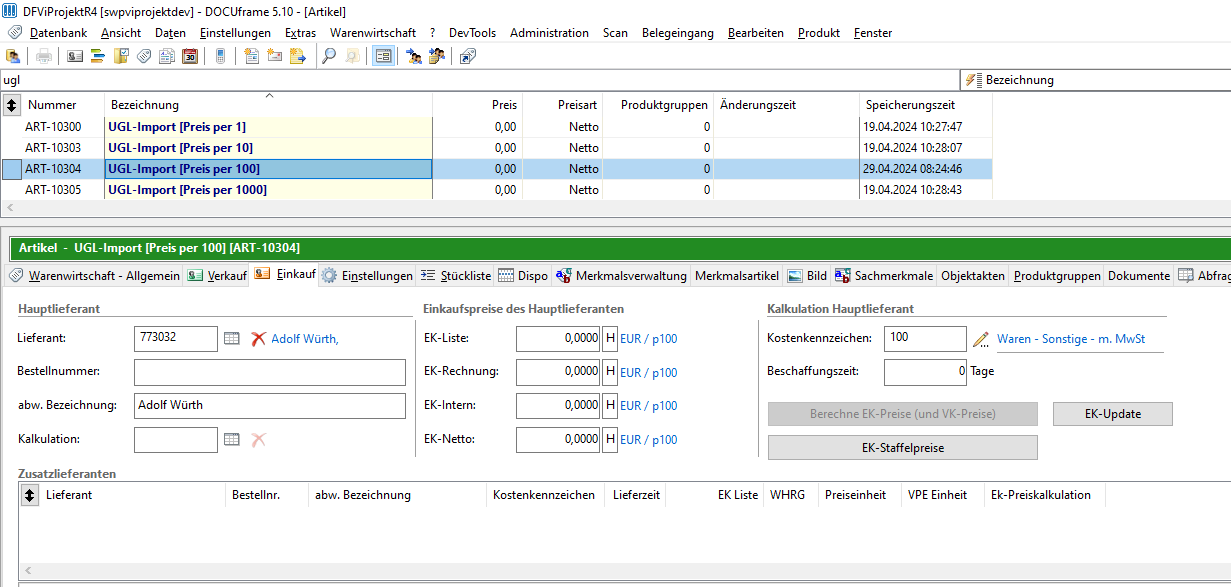Click the folder with checklist toolbar icon

(121, 56)
